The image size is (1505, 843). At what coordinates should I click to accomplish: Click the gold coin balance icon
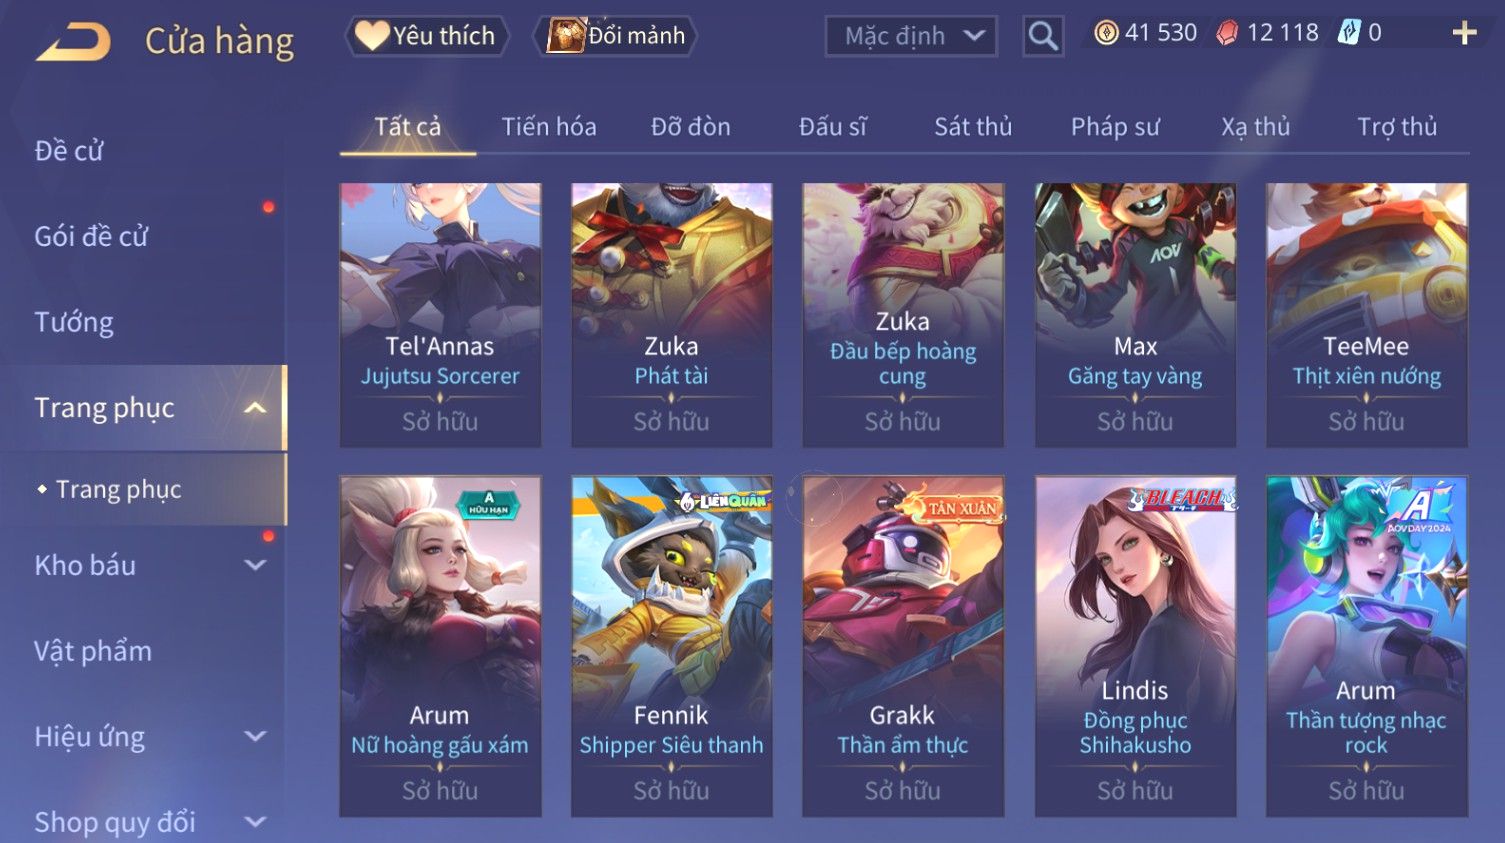tap(1106, 33)
